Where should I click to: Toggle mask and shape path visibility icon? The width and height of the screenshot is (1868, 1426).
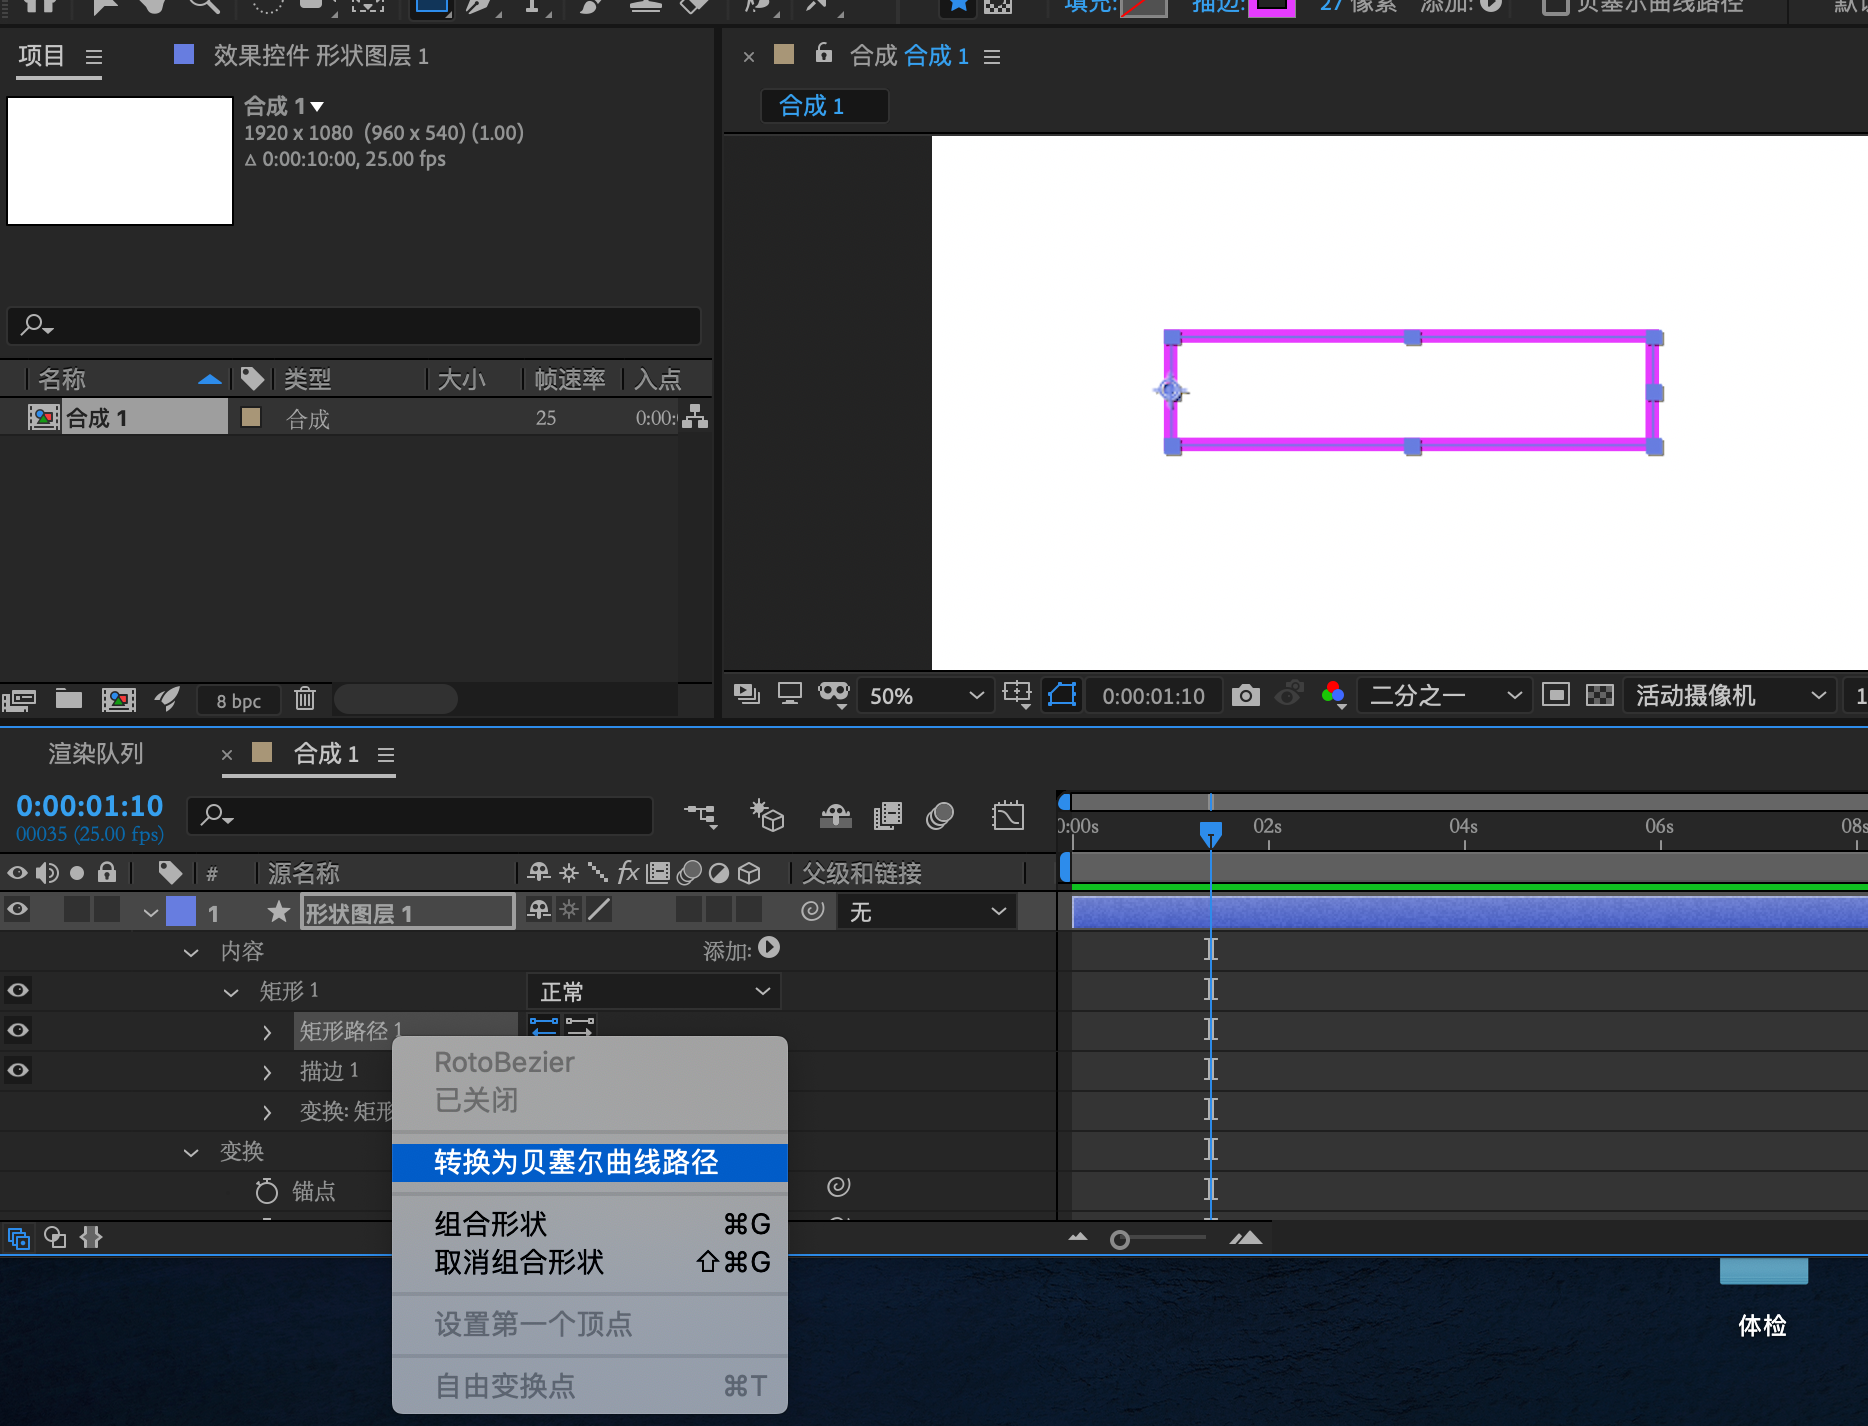[x=1062, y=695]
